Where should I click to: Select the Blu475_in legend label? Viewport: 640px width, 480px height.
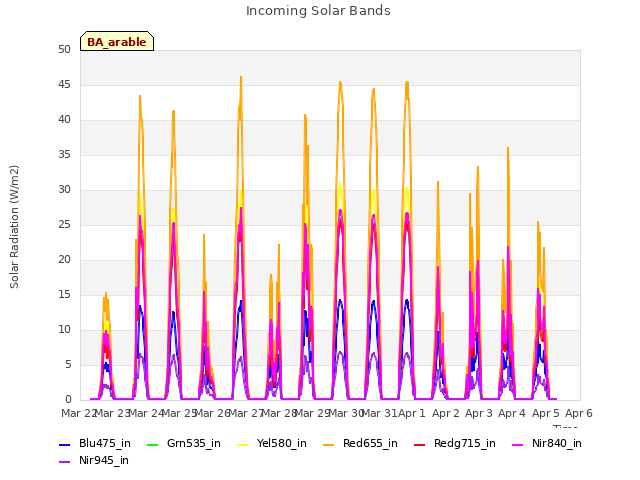(x=105, y=444)
